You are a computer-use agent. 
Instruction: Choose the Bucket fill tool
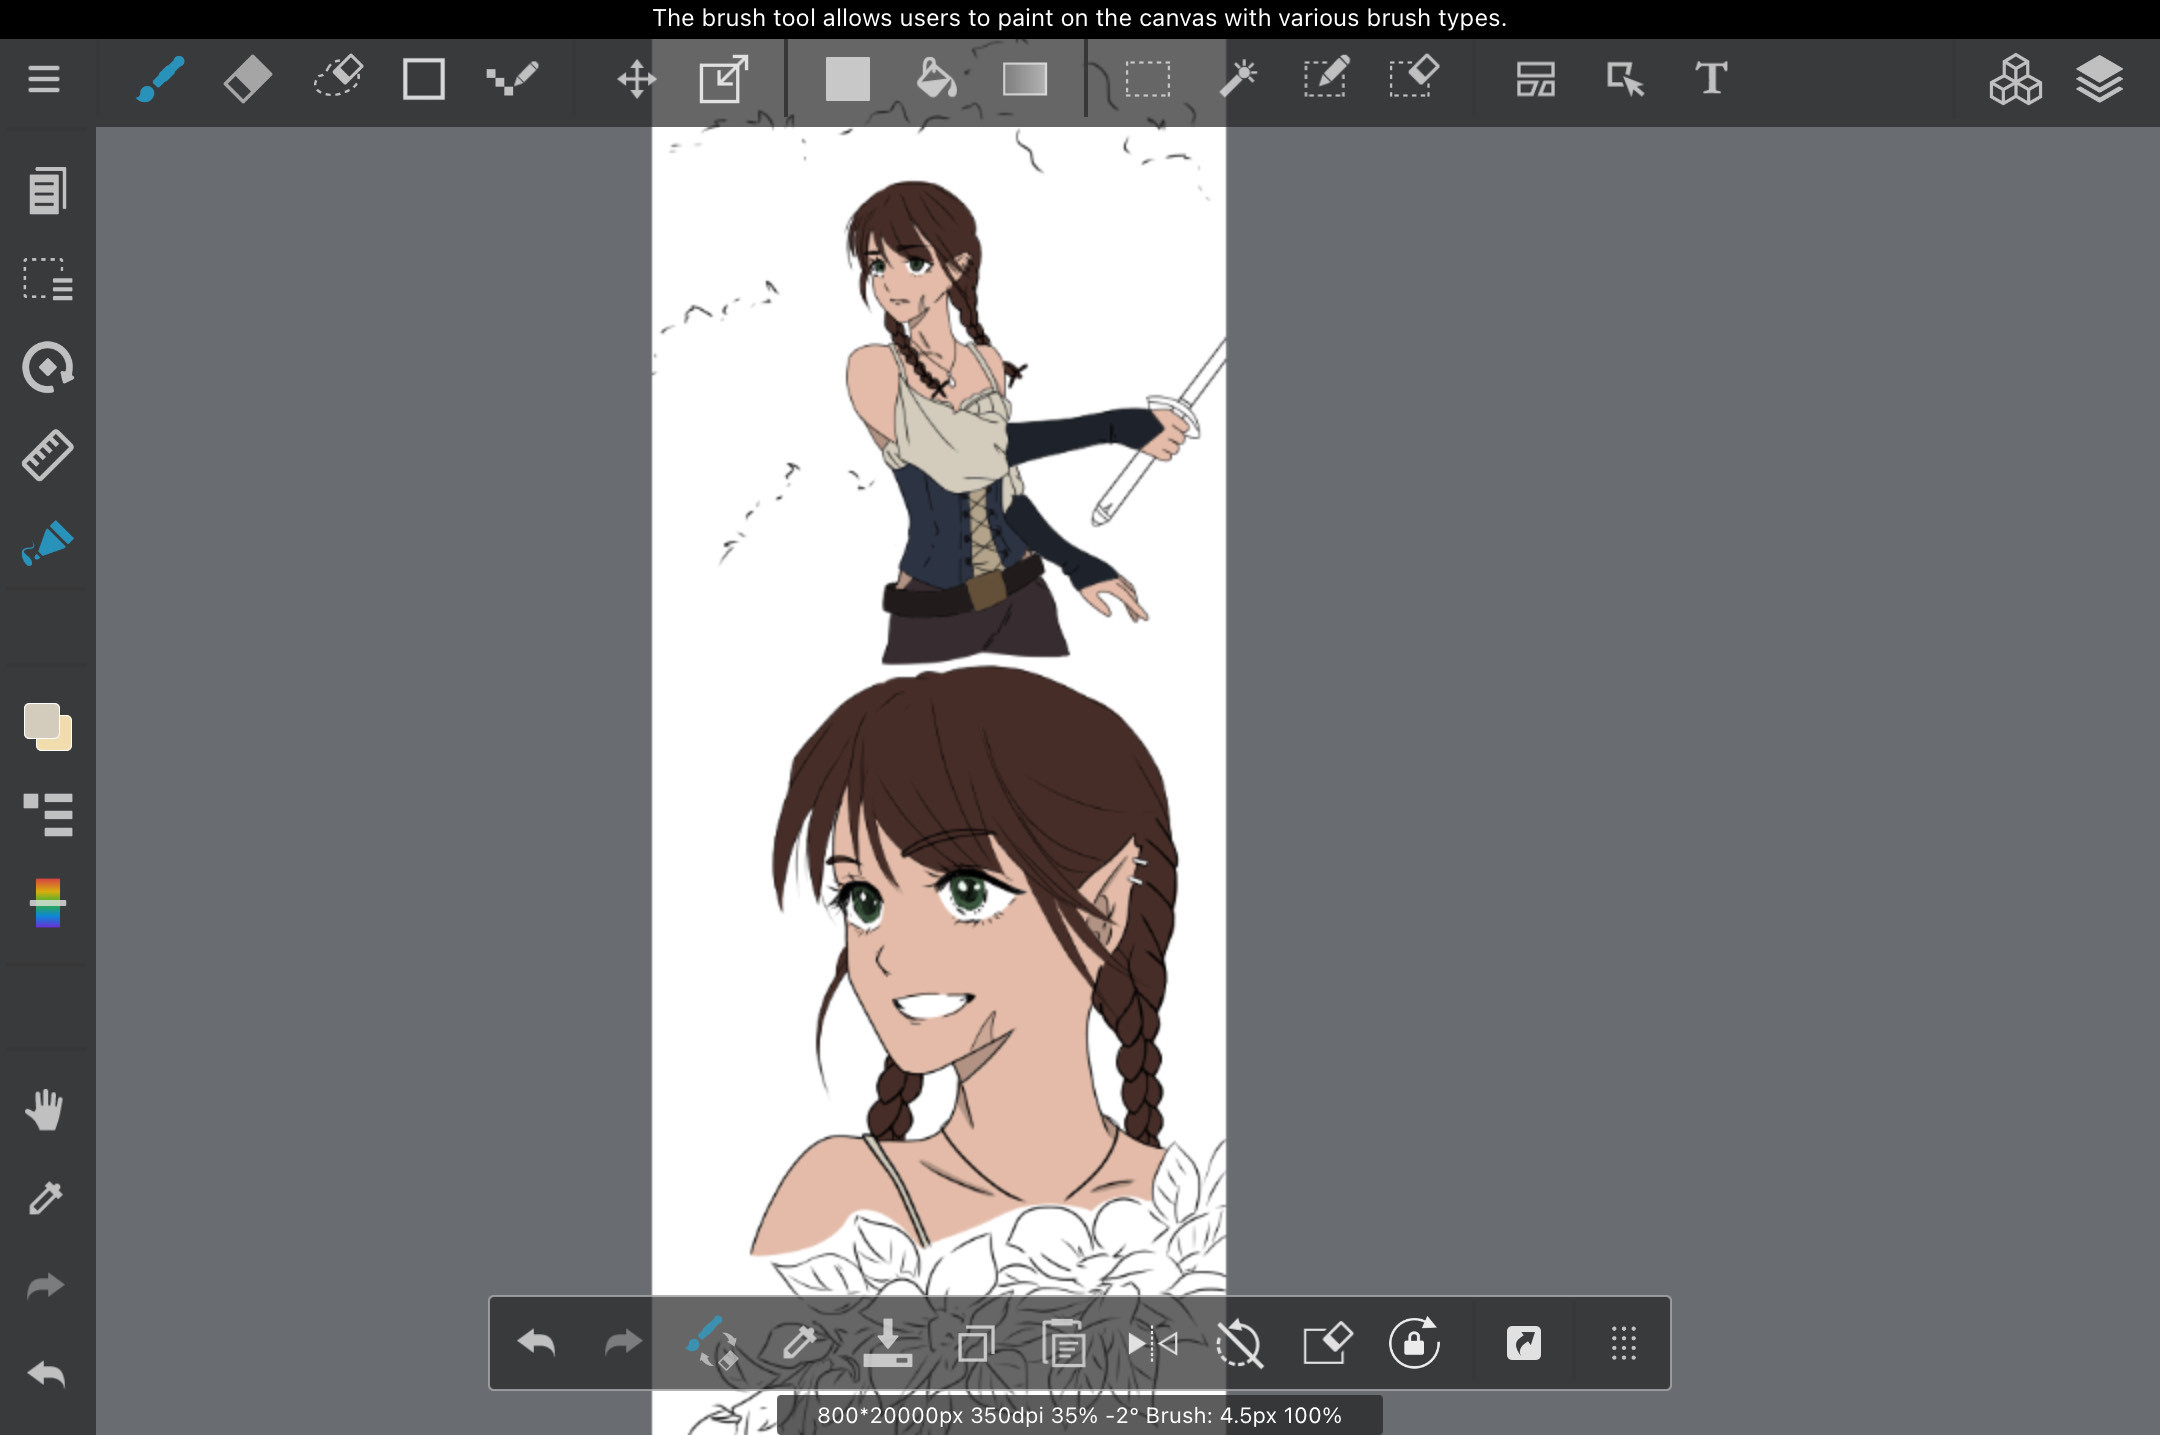pos(936,79)
